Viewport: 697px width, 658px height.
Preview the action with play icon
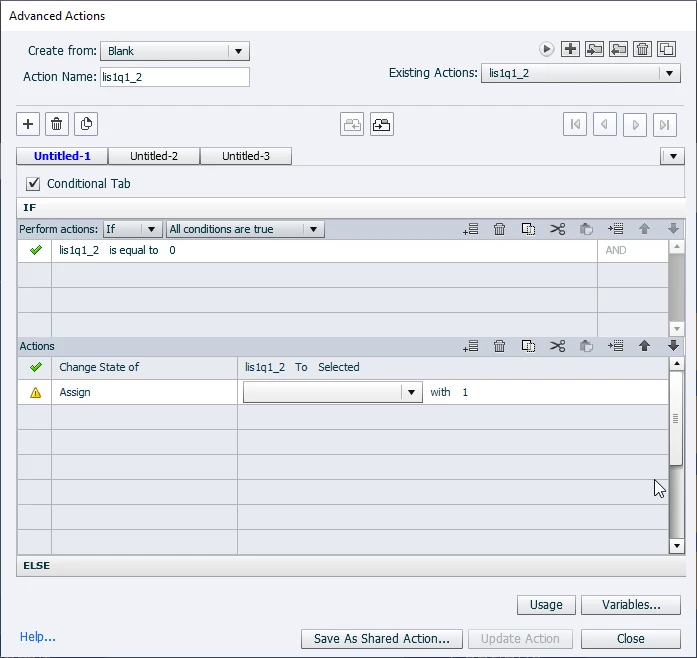pyautogui.click(x=546, y=49)
